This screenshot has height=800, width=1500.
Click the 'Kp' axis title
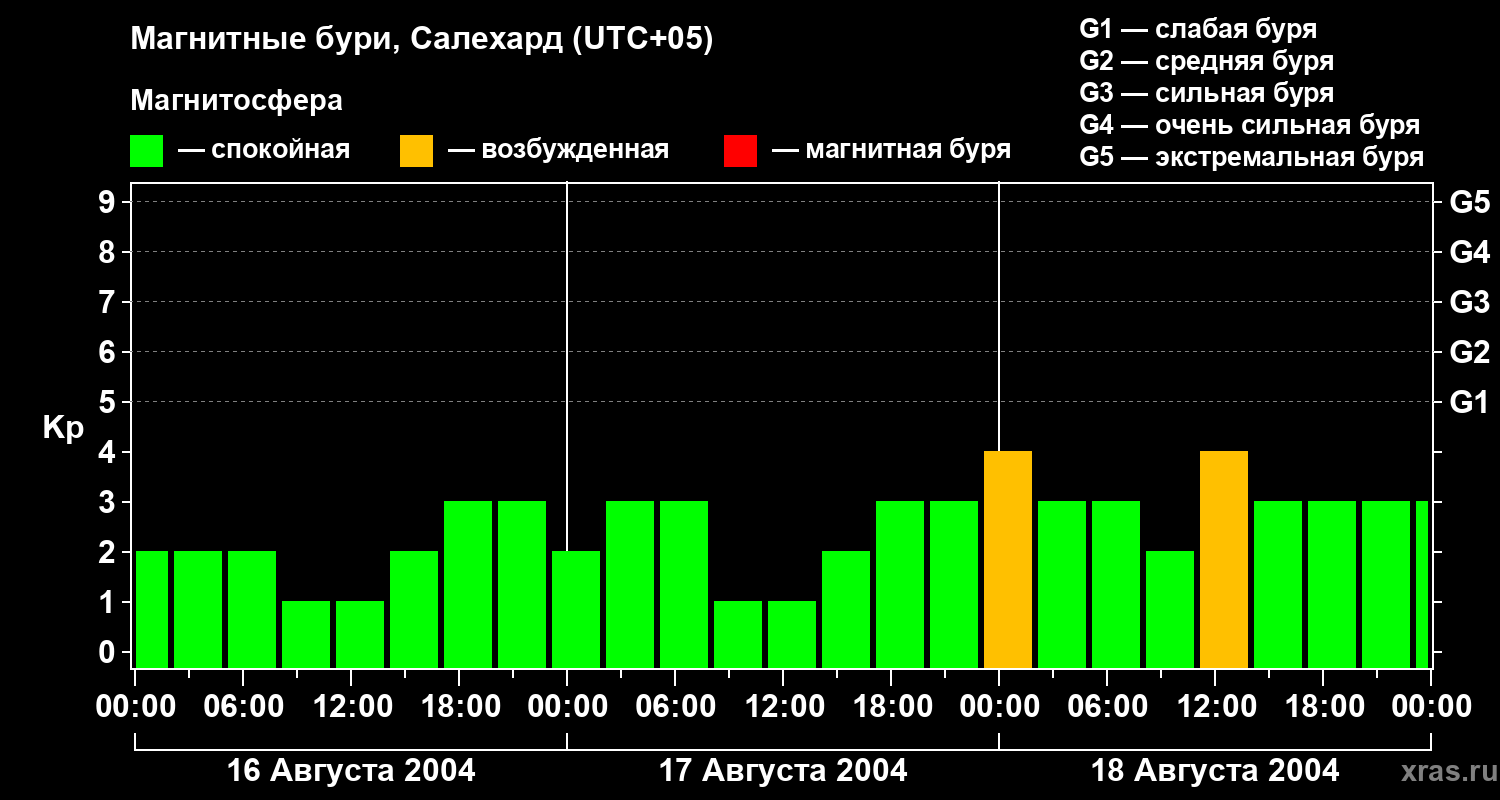64,428
